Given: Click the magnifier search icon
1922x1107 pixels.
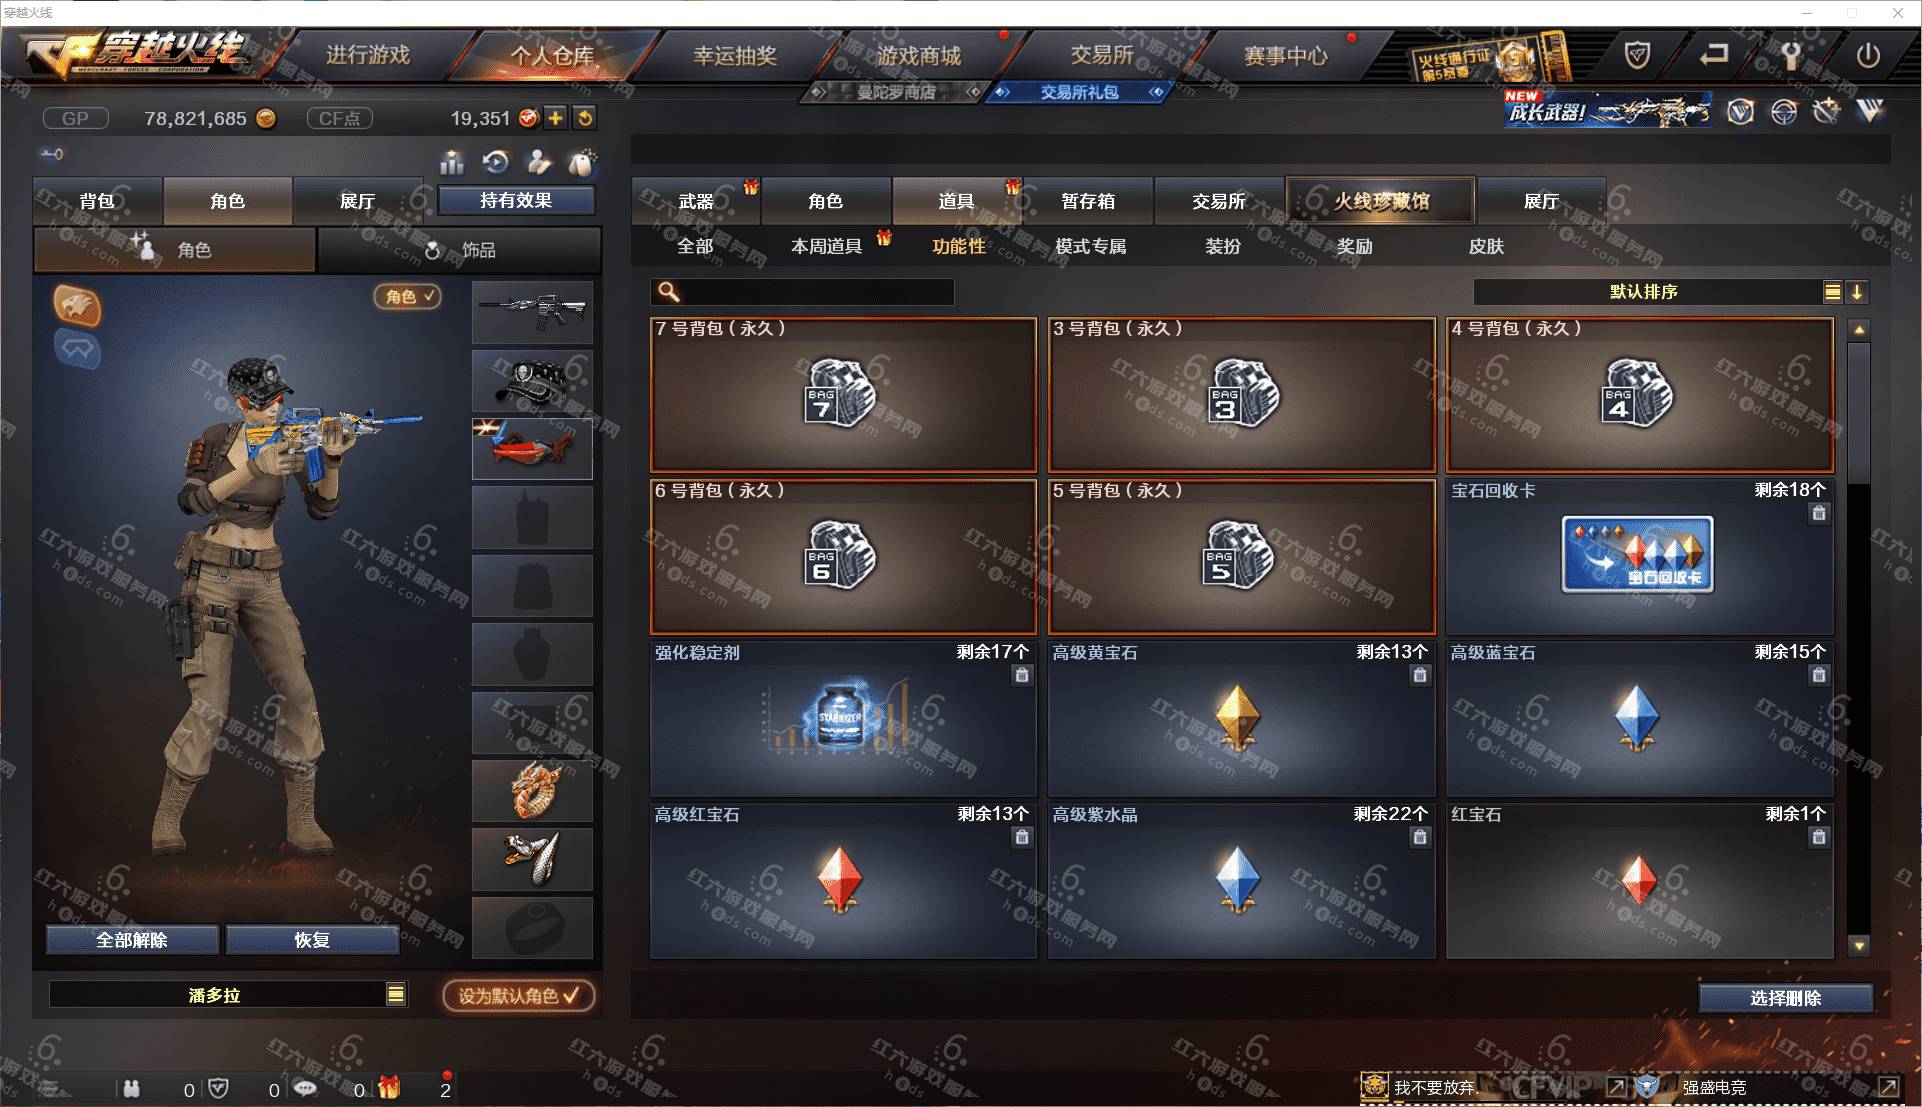Looking at the screenshot, I should point(669,292).
